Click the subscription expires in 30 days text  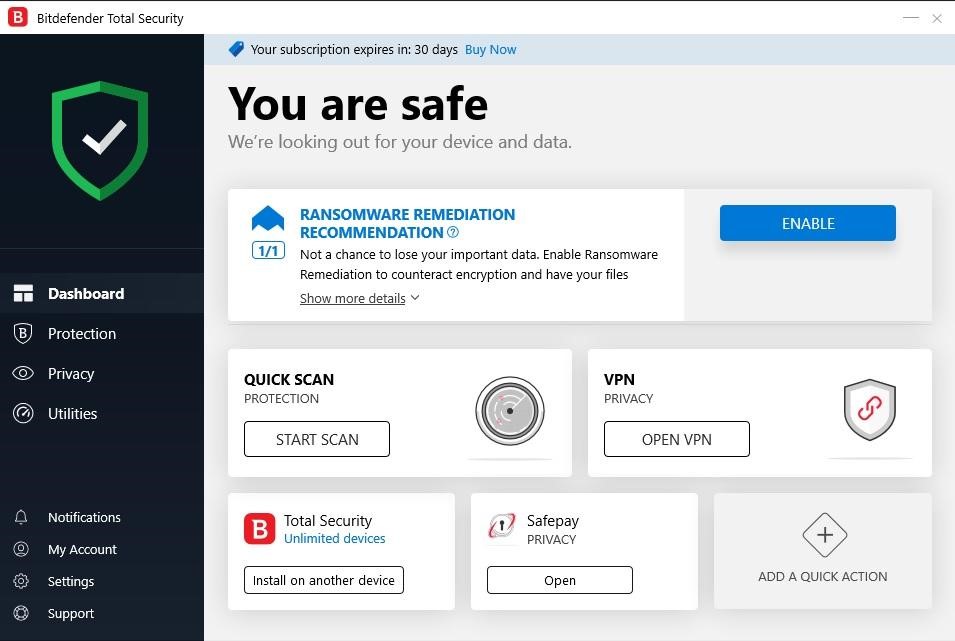(354, 49)
